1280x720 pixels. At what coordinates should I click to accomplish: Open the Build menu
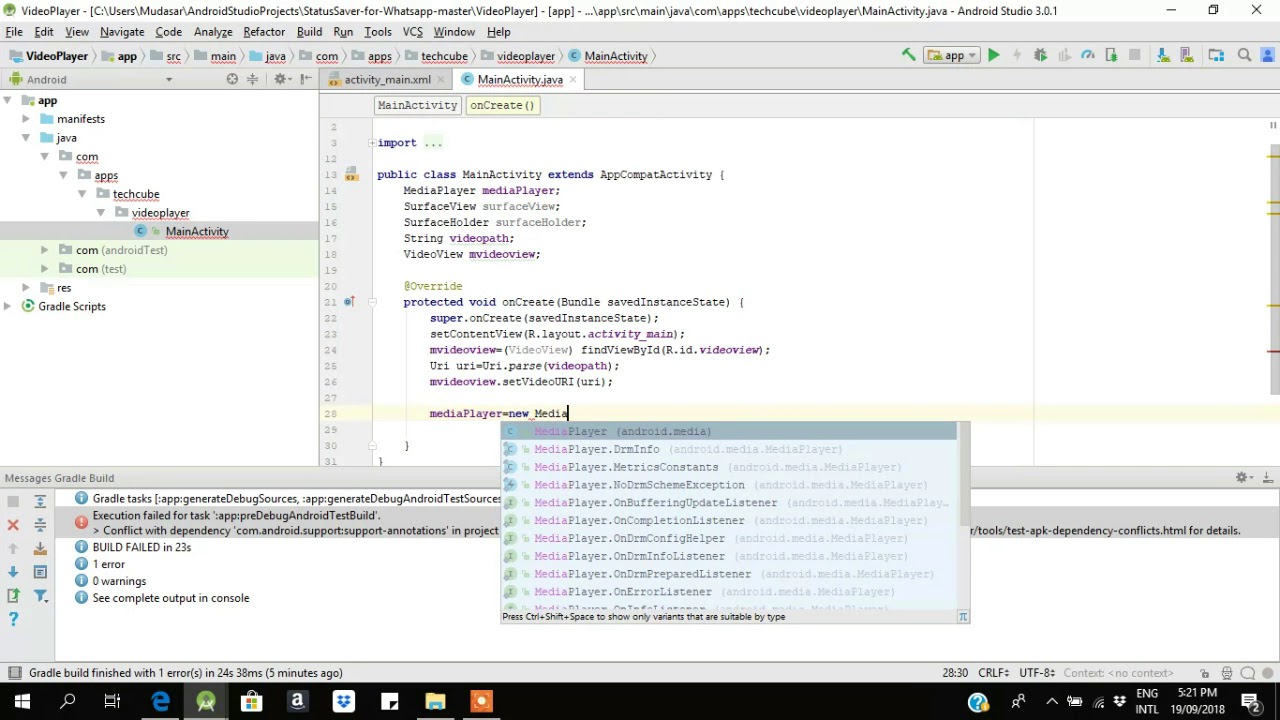[309, 32]
